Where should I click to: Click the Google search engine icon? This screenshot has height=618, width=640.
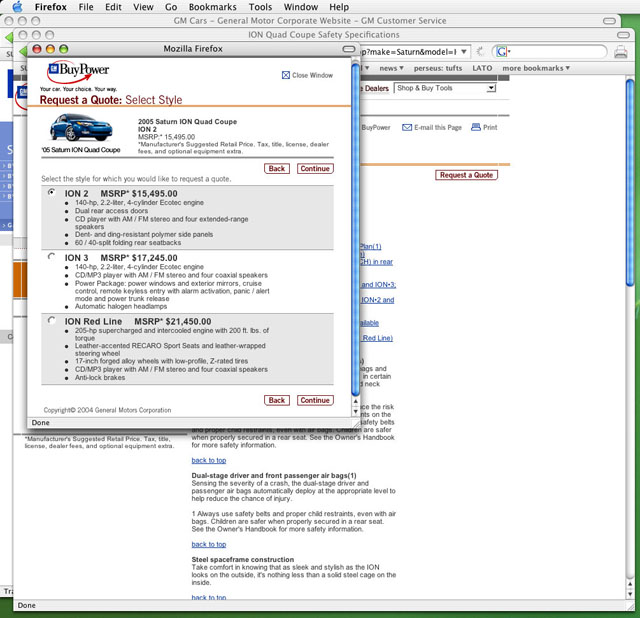pos(500,52)
